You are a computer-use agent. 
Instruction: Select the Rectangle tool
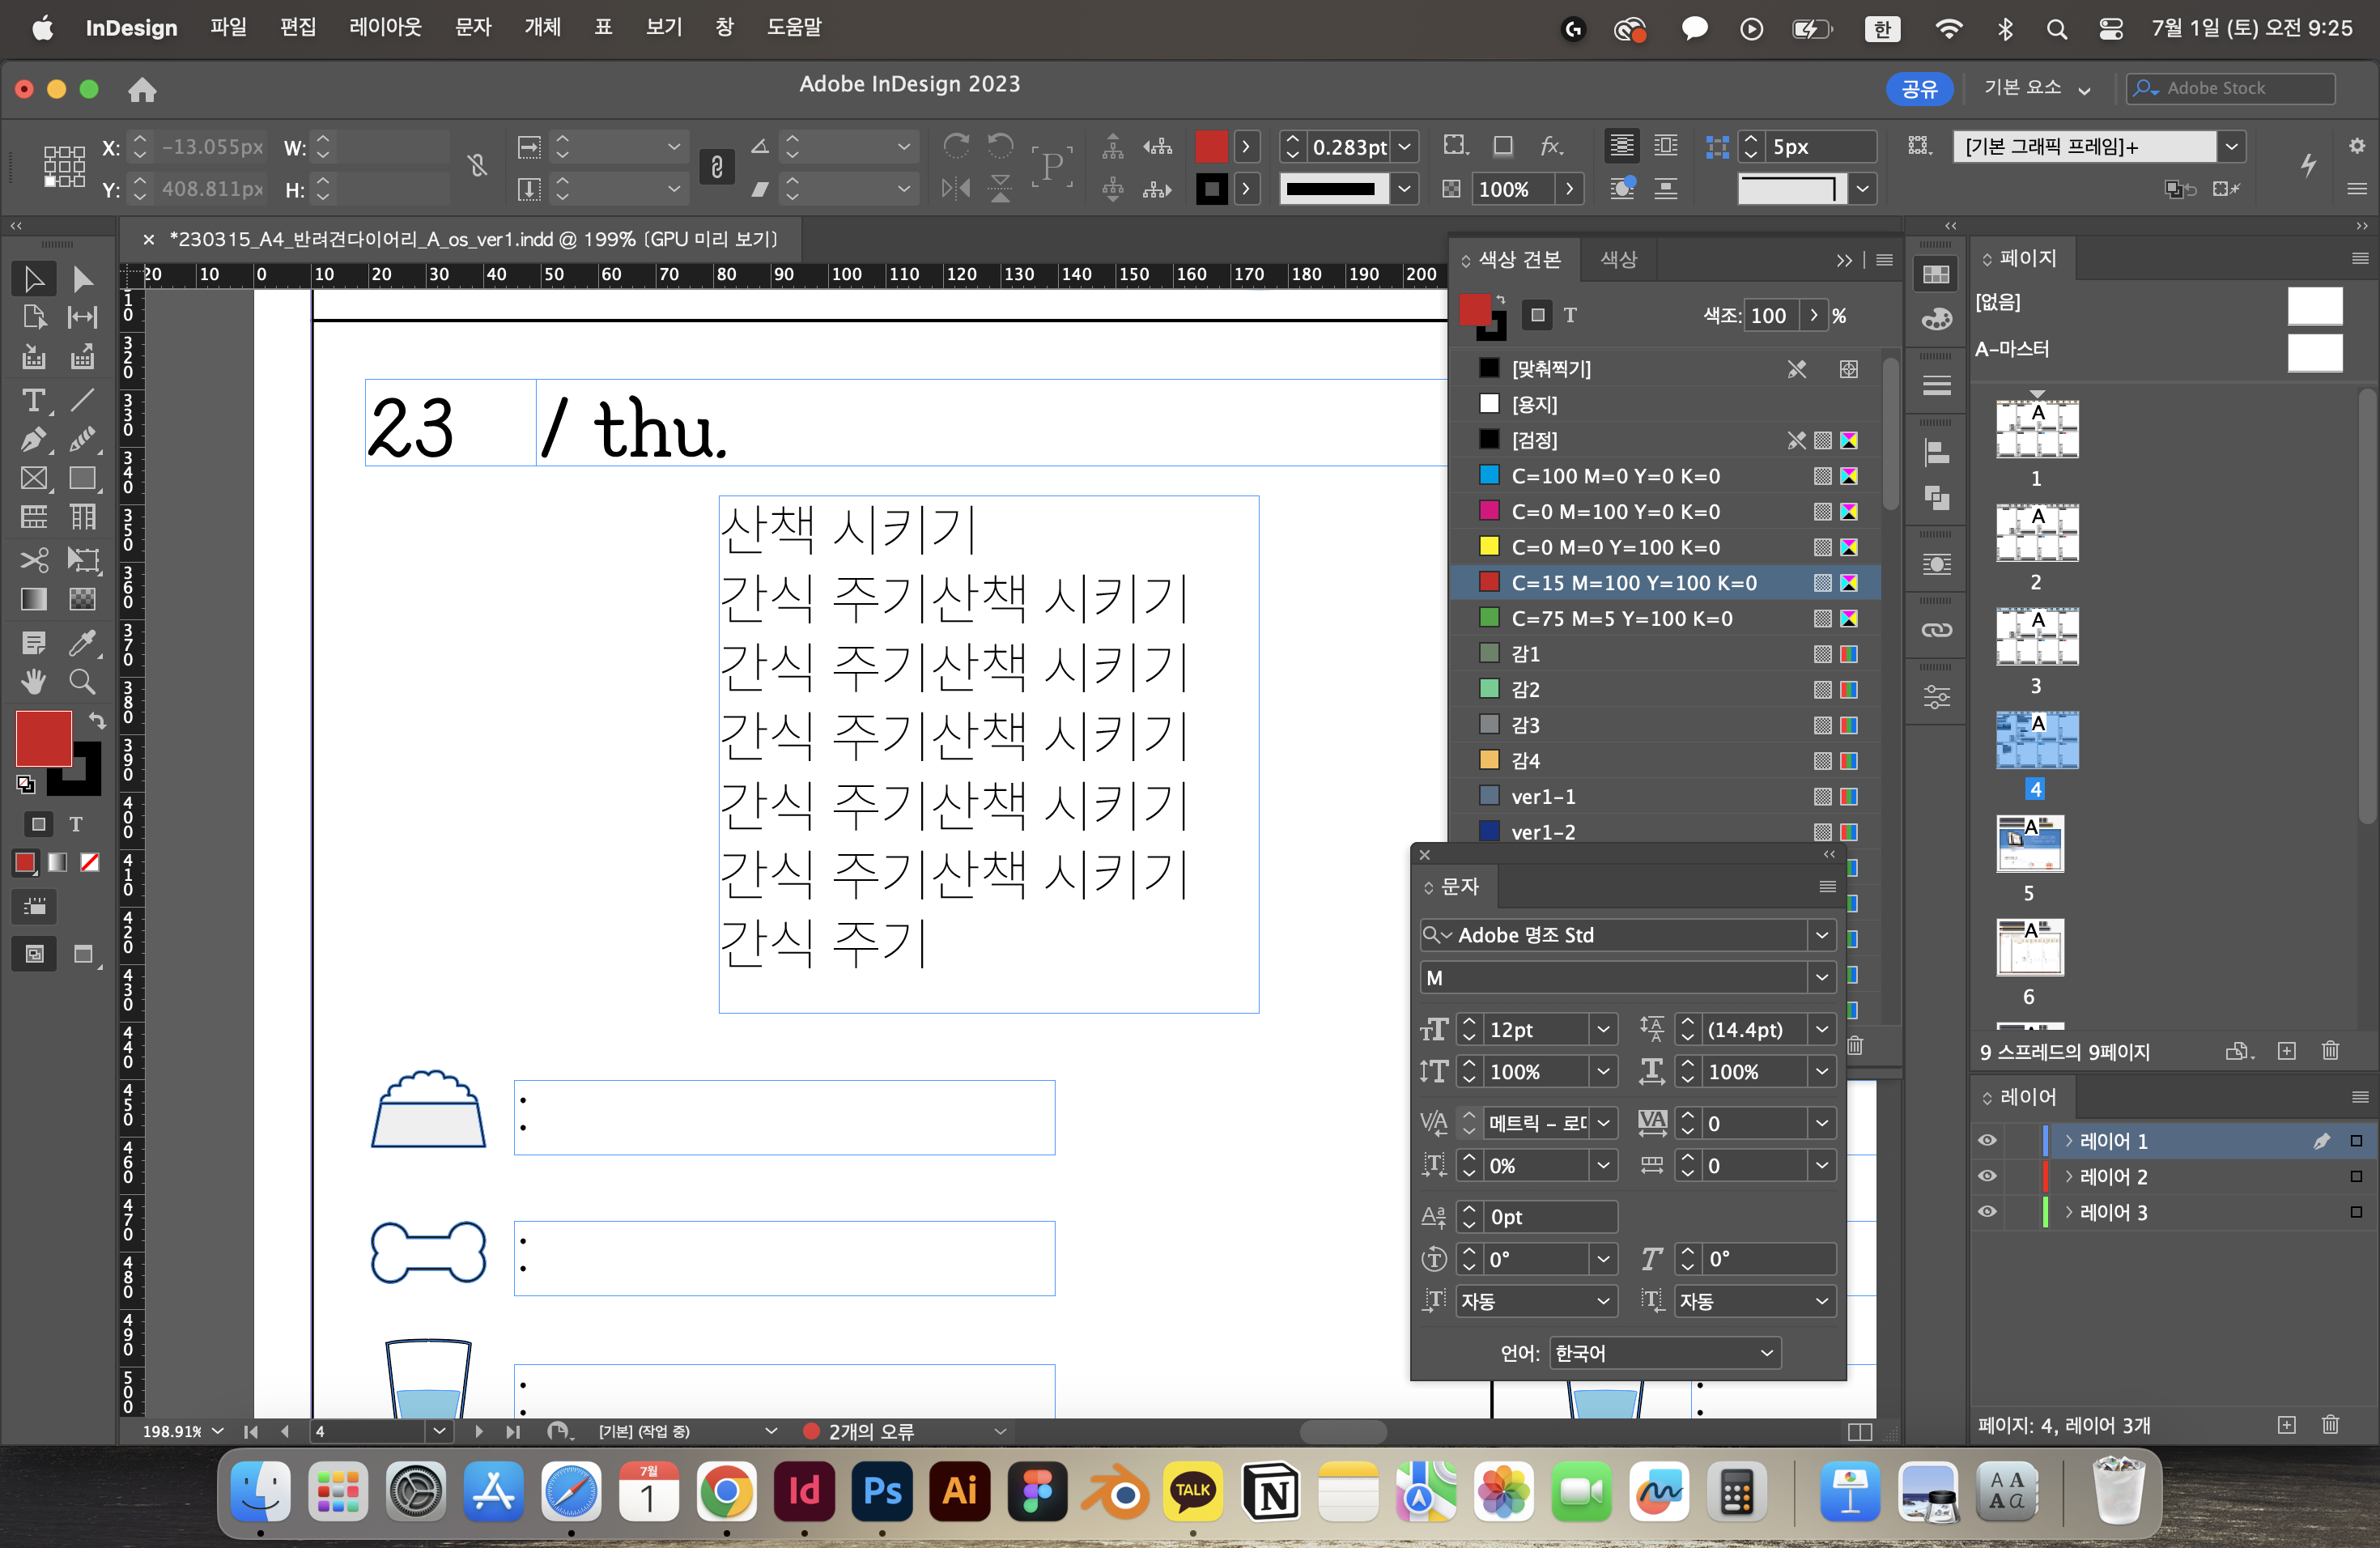coord(83,478)
